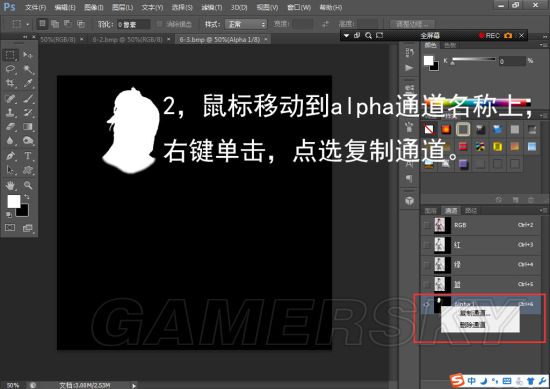Screen dimensions: 550x389
Task: Open the Color panel flyout menu
Action: coord(543,45)
